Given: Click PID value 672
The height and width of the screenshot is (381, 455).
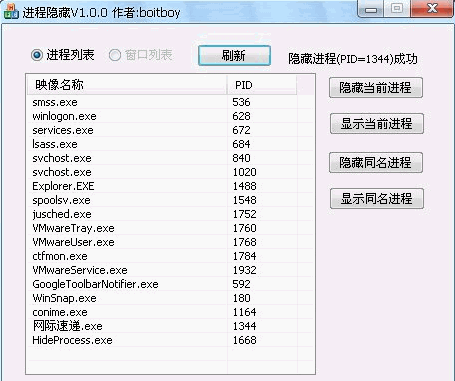Looking at the screenshot, I should click(241, 130).
